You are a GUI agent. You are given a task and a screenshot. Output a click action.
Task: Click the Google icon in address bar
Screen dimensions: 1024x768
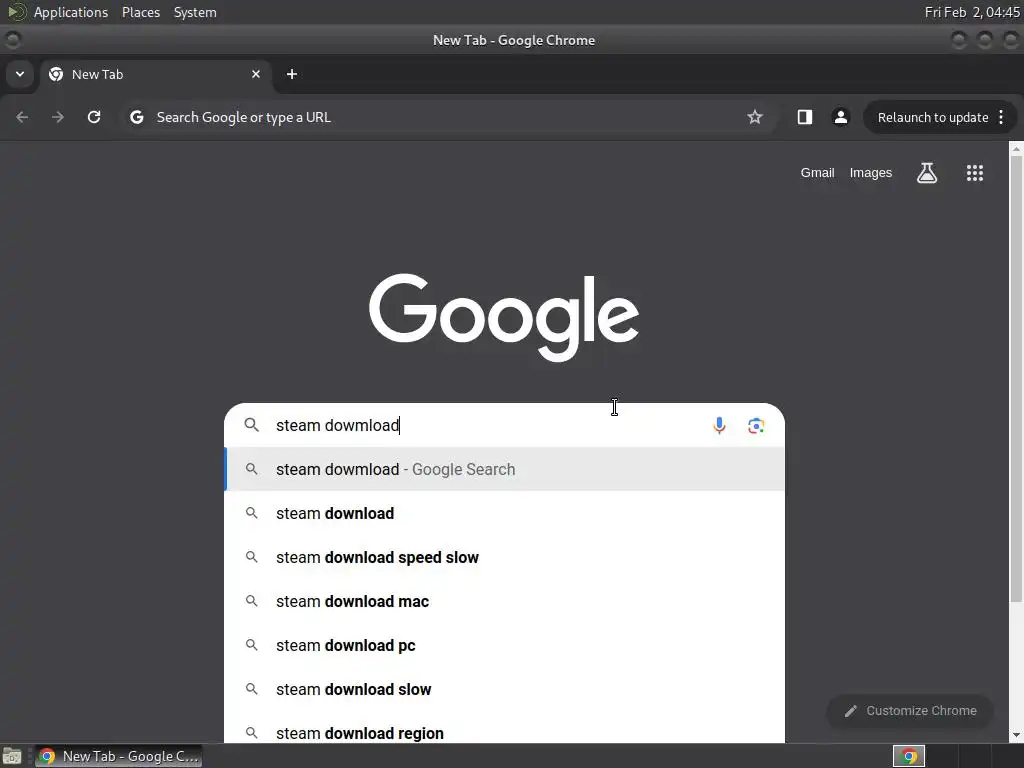pos(136,117)
